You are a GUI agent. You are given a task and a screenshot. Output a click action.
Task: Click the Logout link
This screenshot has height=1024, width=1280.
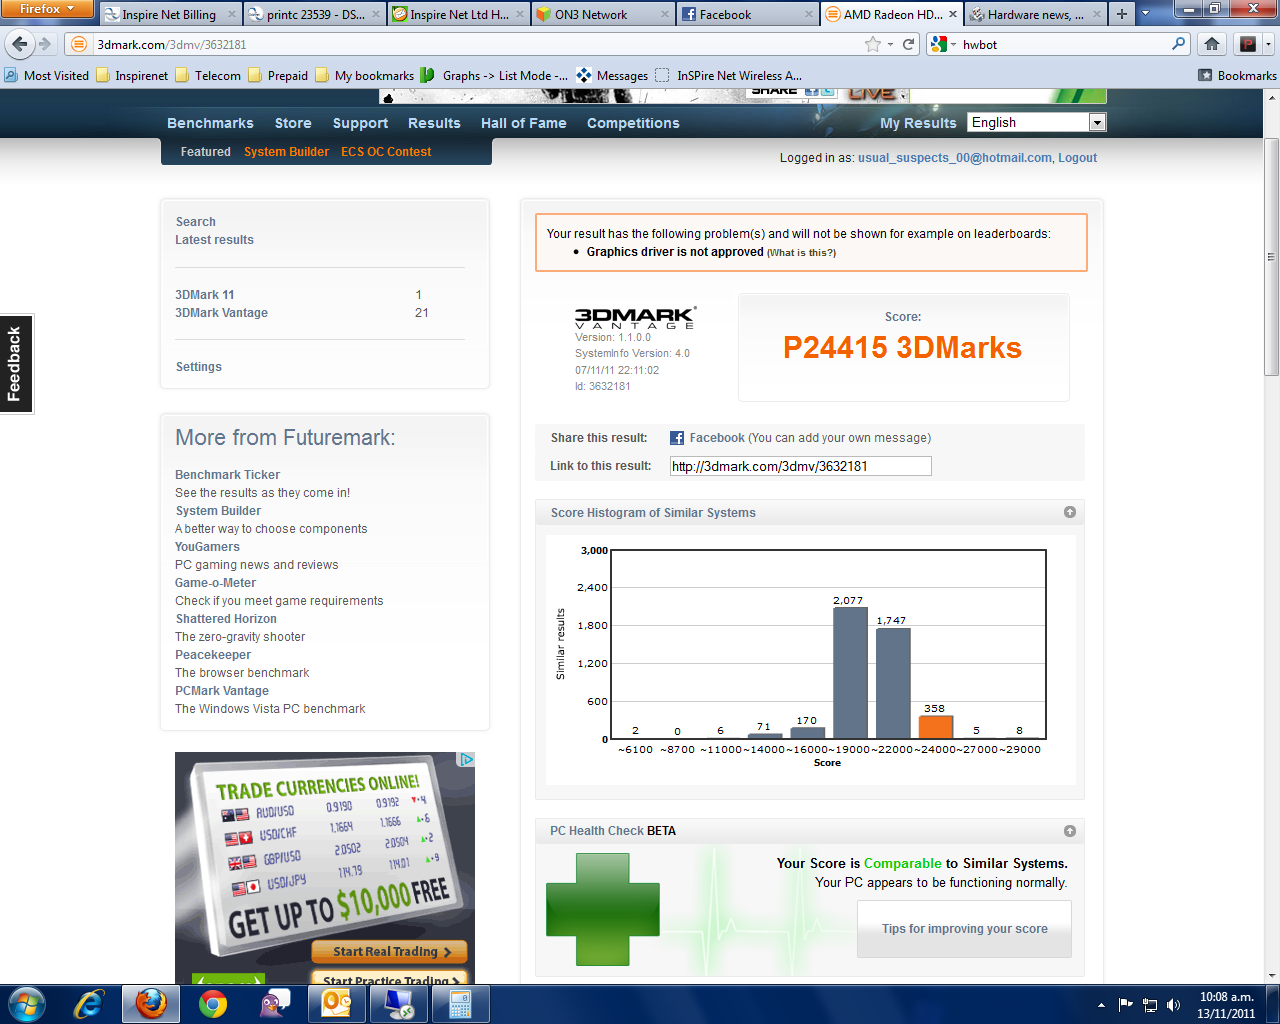click(1077, 158)
